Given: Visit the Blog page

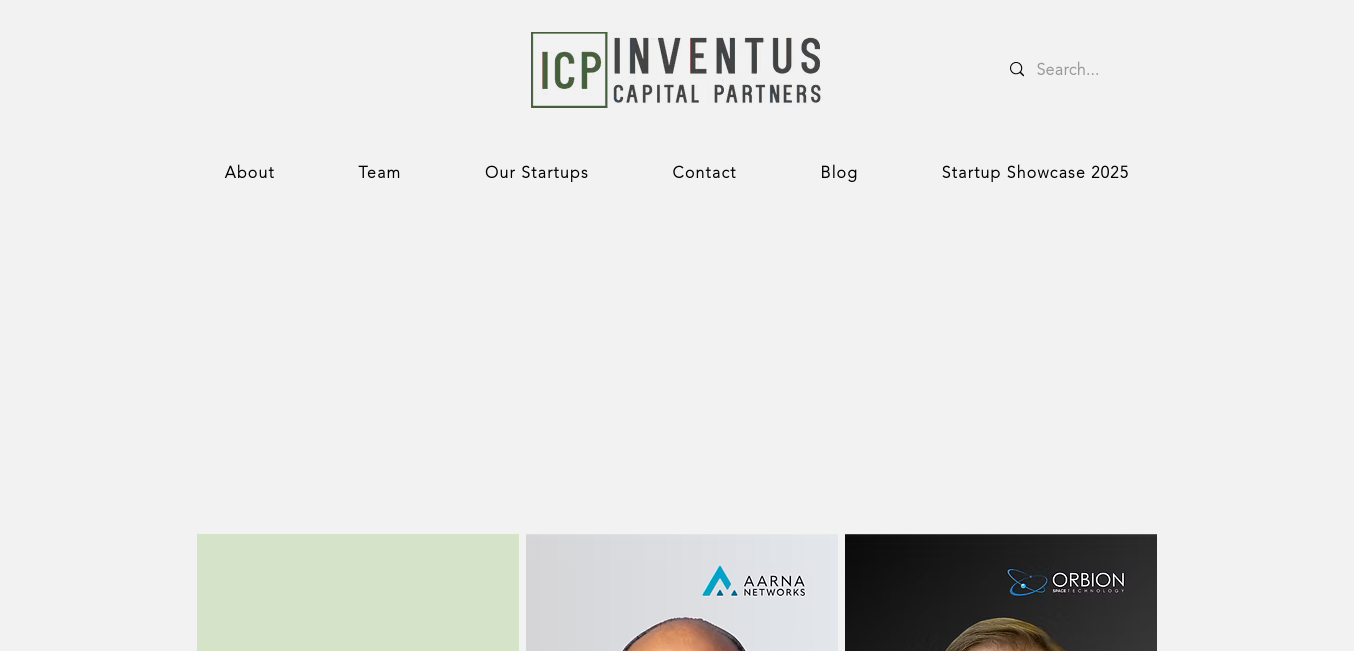Looking at the screenshot, I should tap(840, 173).
